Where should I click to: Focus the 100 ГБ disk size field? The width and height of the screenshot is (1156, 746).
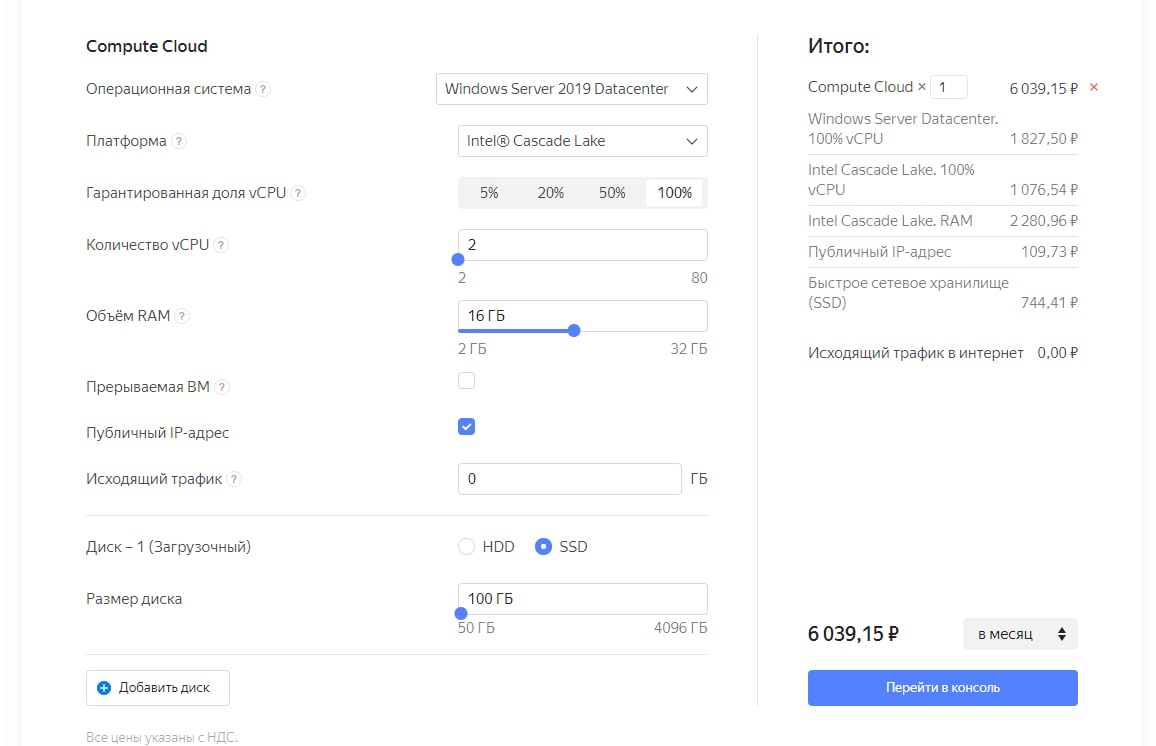(582, 599)
